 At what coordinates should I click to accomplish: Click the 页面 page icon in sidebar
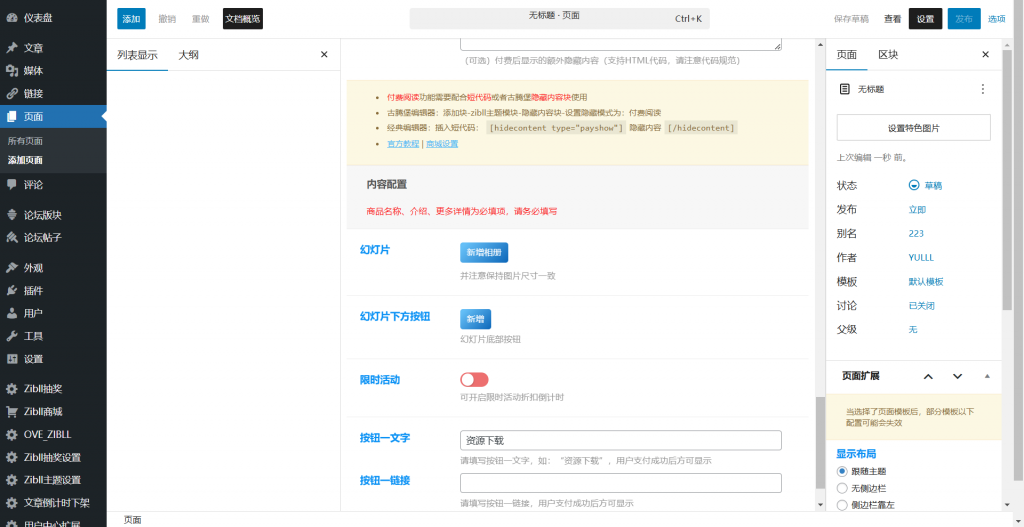pyautogui.click(x=12, y=117)
